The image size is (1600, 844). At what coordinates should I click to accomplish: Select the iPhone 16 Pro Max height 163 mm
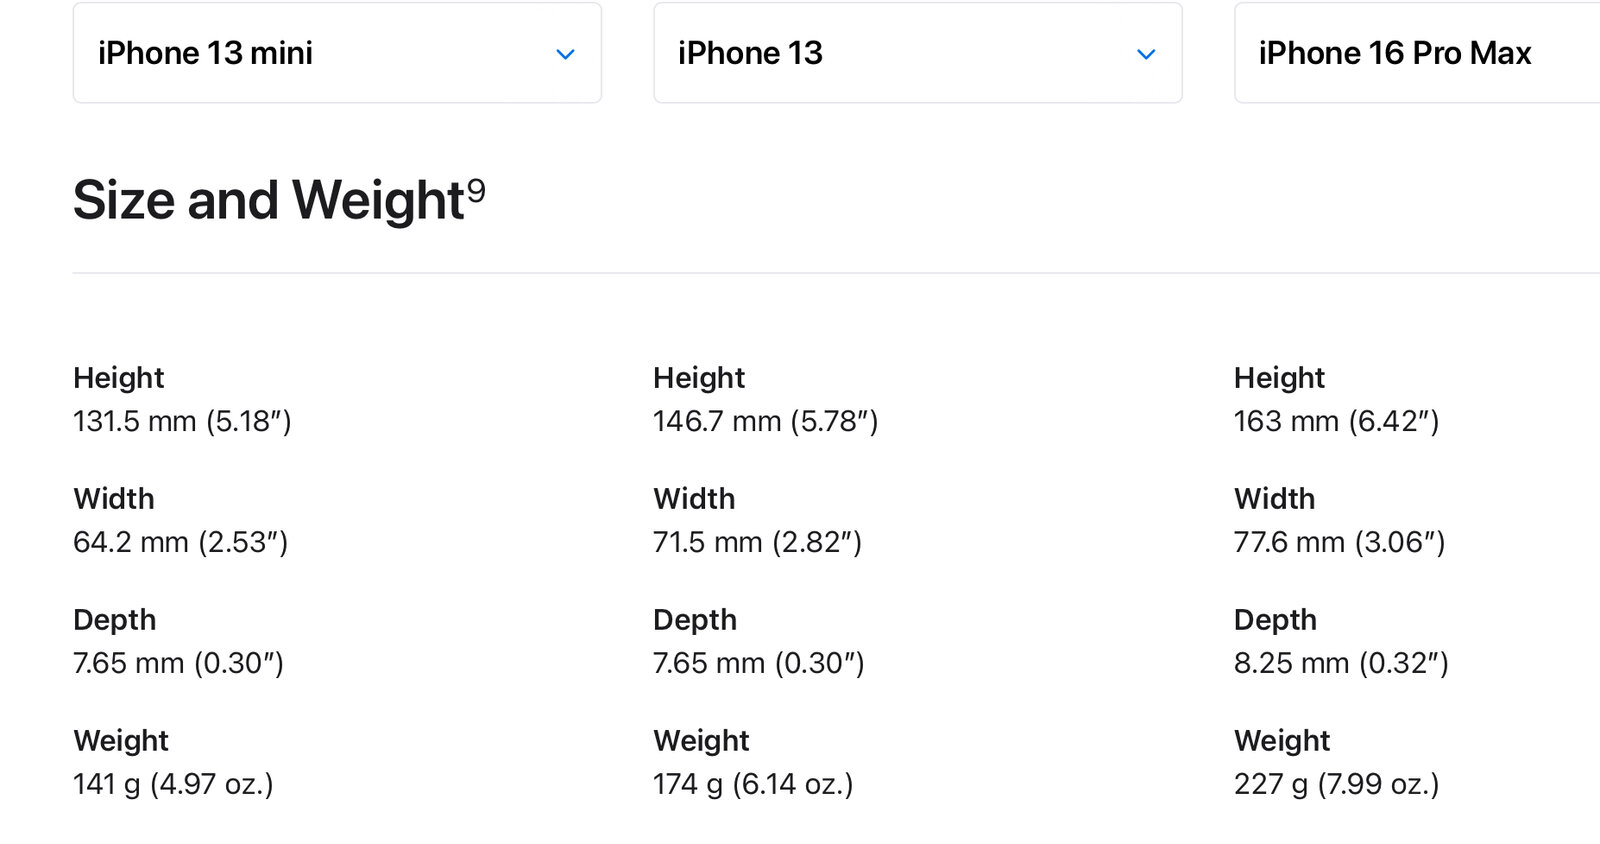[x=1336, y=421]
